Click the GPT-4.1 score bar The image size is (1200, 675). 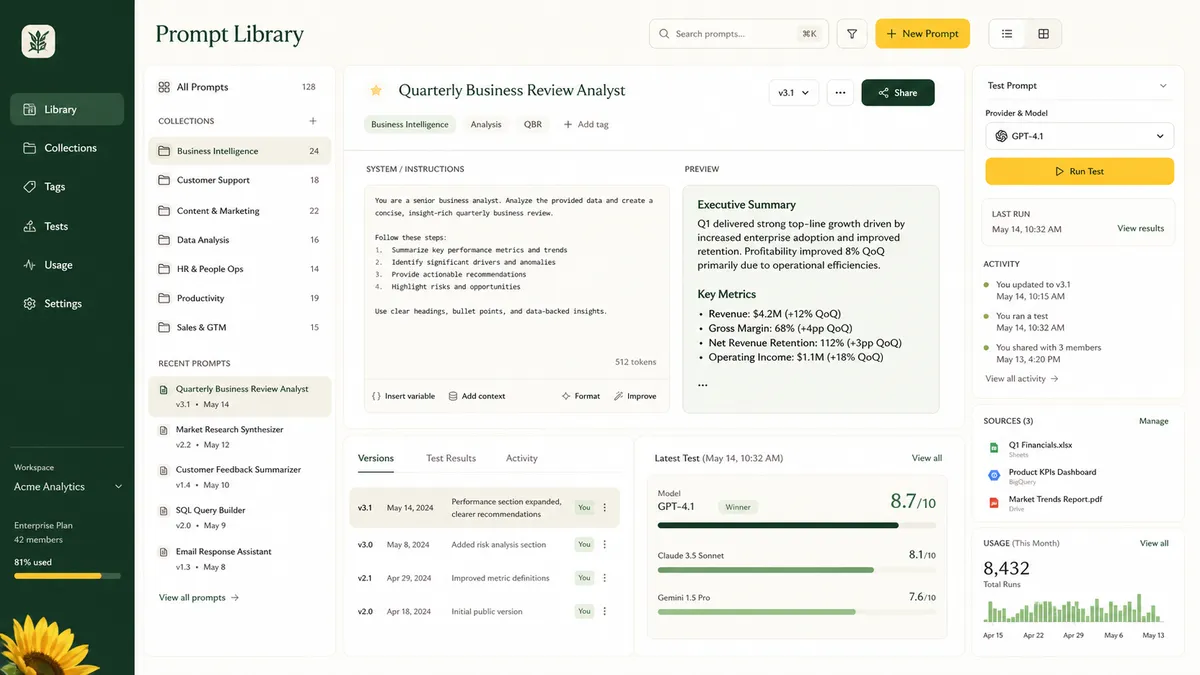(797, 524)
